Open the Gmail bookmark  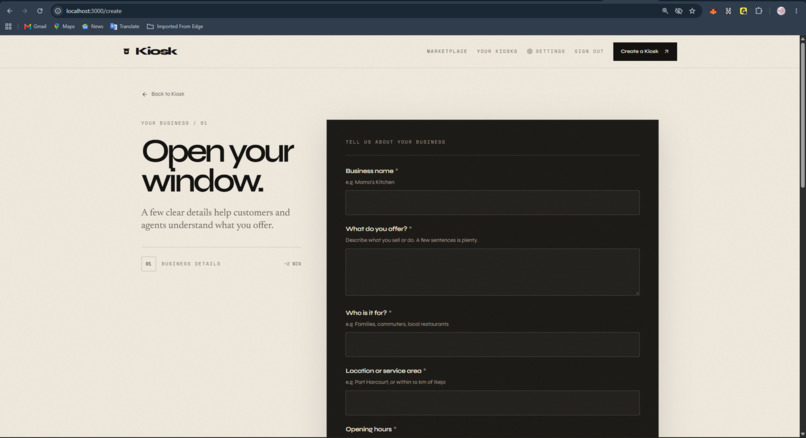pos(35,26)
